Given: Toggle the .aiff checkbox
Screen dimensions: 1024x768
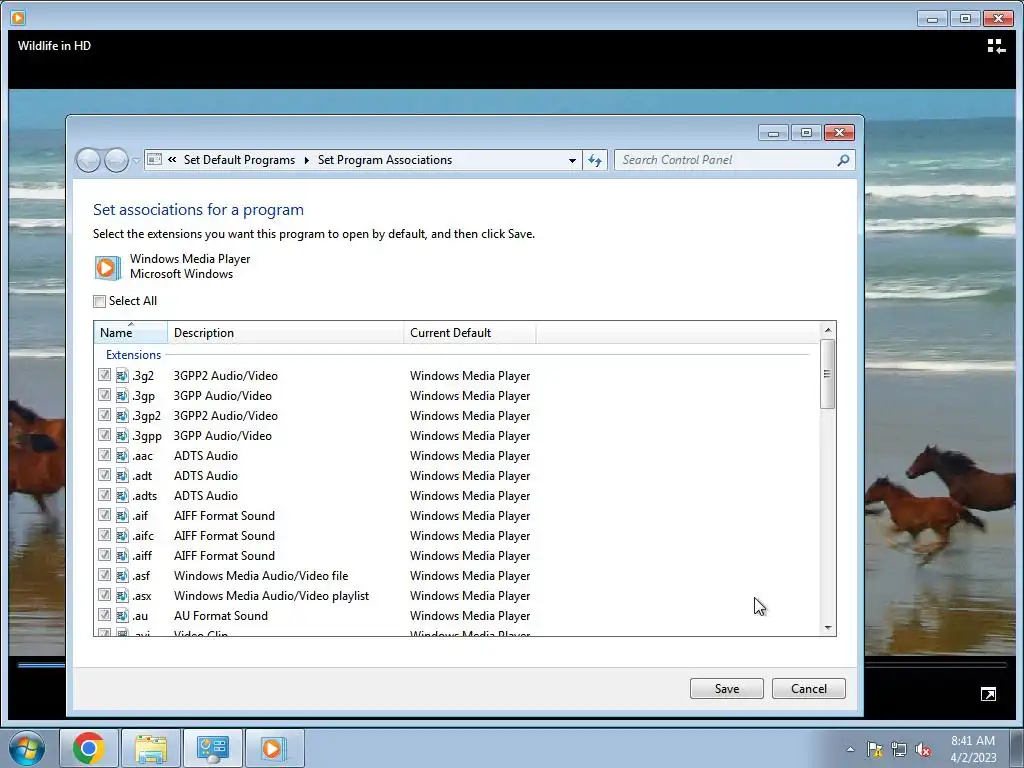Looking at the screenshot, I should point(104,555).
